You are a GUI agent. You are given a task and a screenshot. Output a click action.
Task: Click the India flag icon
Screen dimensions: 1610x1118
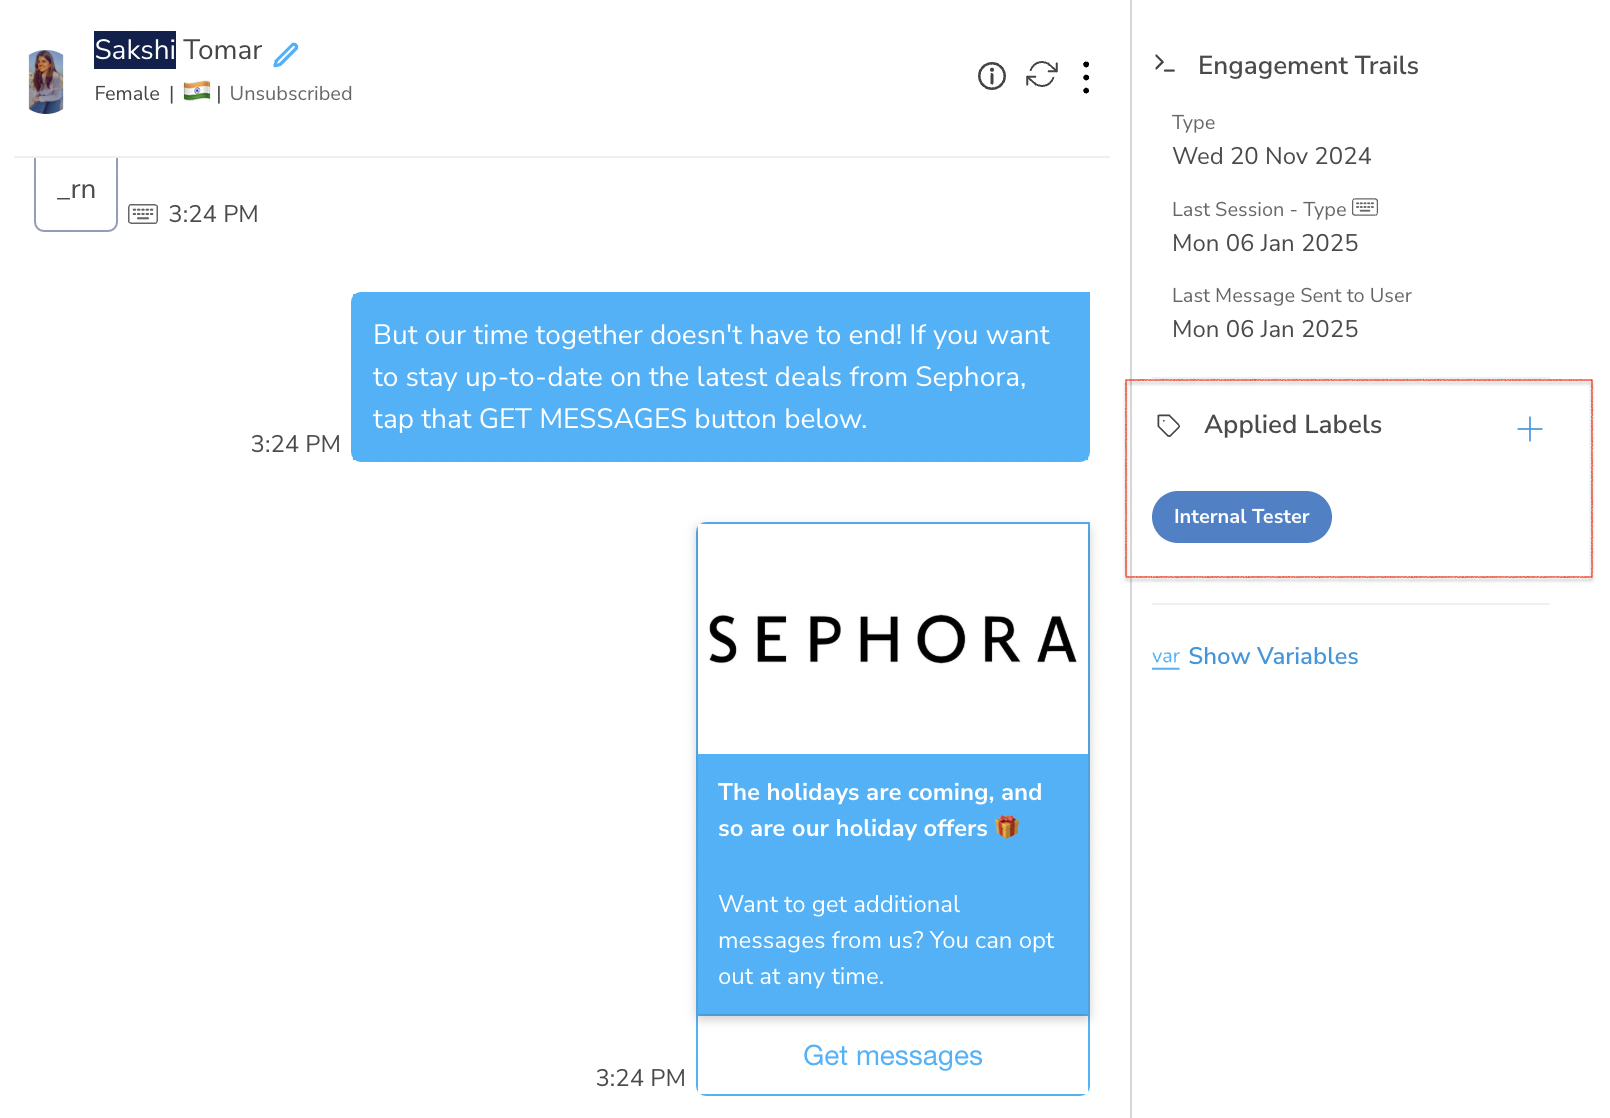point(197,91)
